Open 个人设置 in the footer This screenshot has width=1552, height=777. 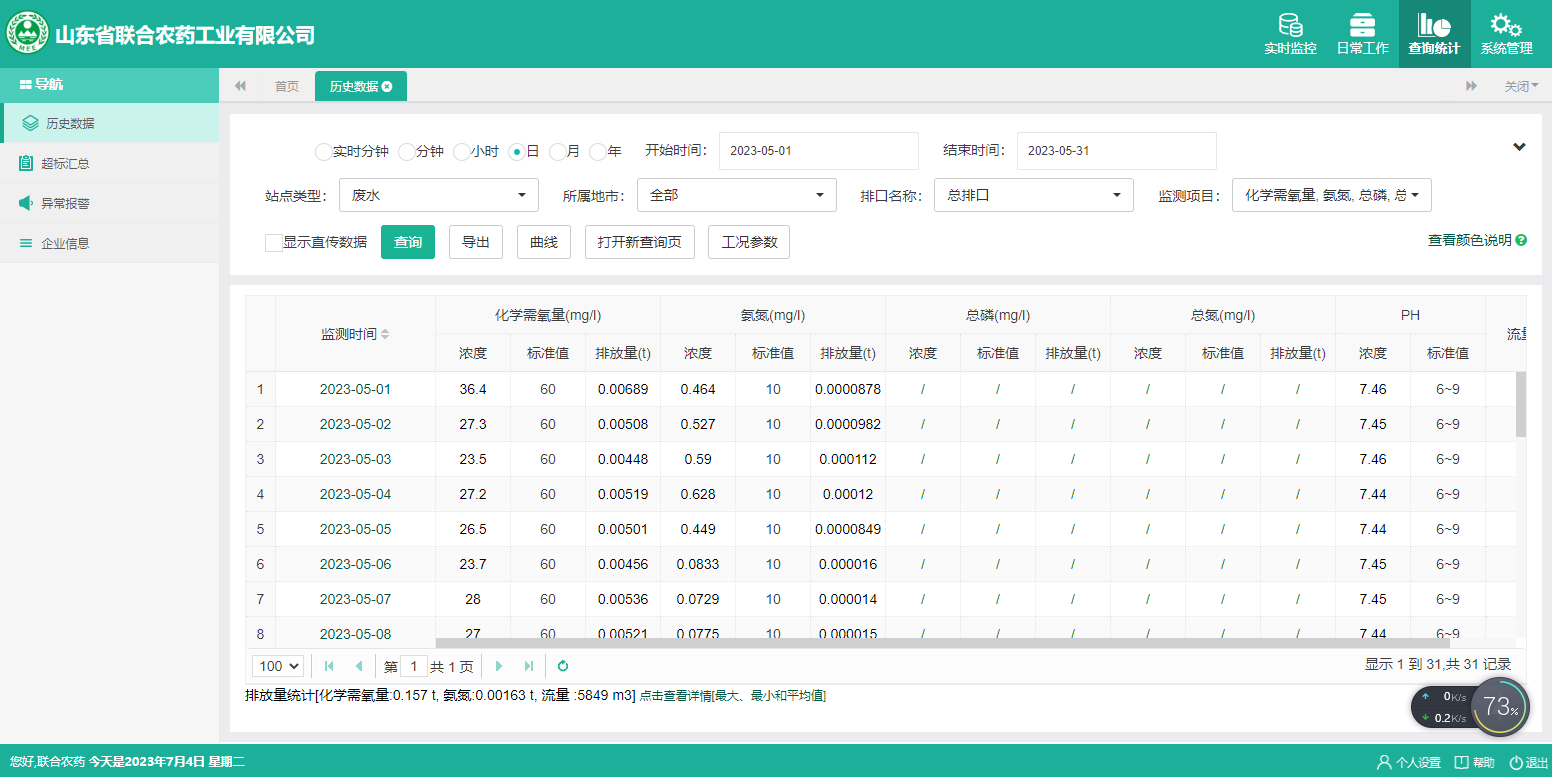1409,763
